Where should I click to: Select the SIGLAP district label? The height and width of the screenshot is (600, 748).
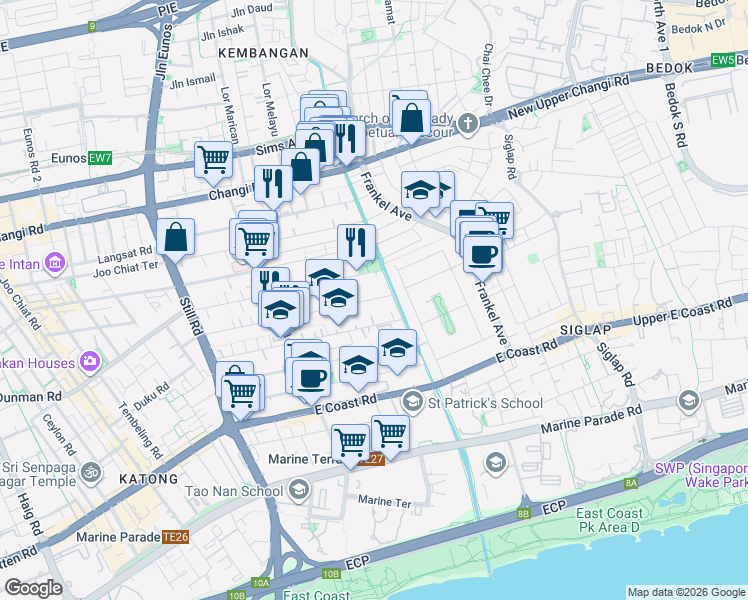click(585, 330)
